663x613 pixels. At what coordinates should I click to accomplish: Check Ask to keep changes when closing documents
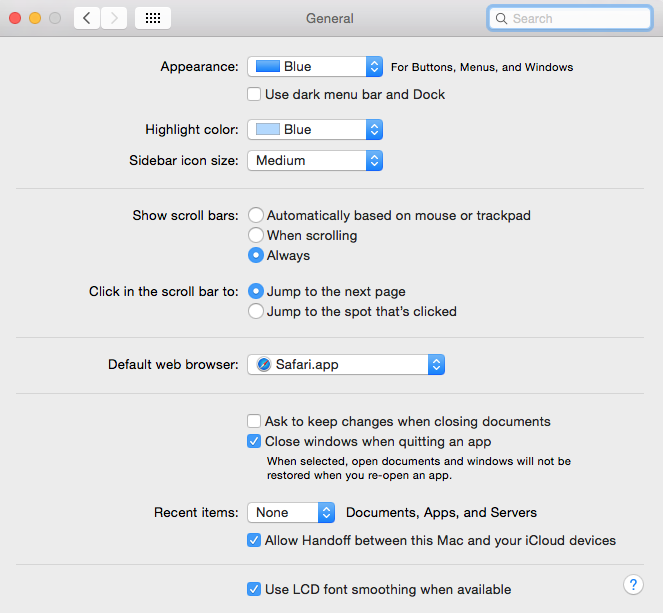click(254, 421)
